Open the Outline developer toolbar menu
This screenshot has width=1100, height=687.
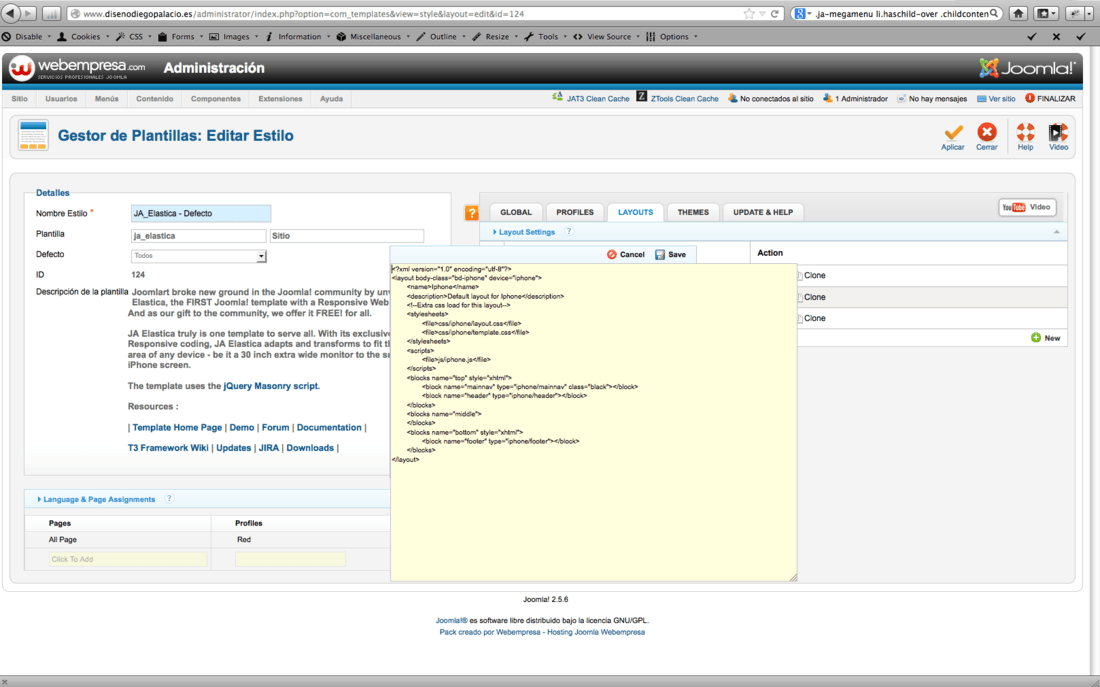tap(441, 36)
